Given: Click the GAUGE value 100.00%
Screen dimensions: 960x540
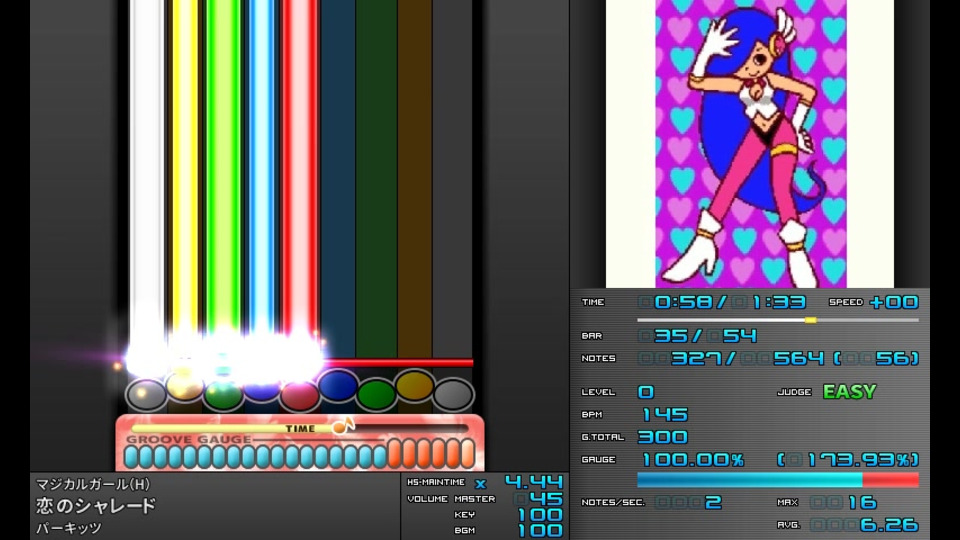Looking at the screenshot, I should coord(692,460).
